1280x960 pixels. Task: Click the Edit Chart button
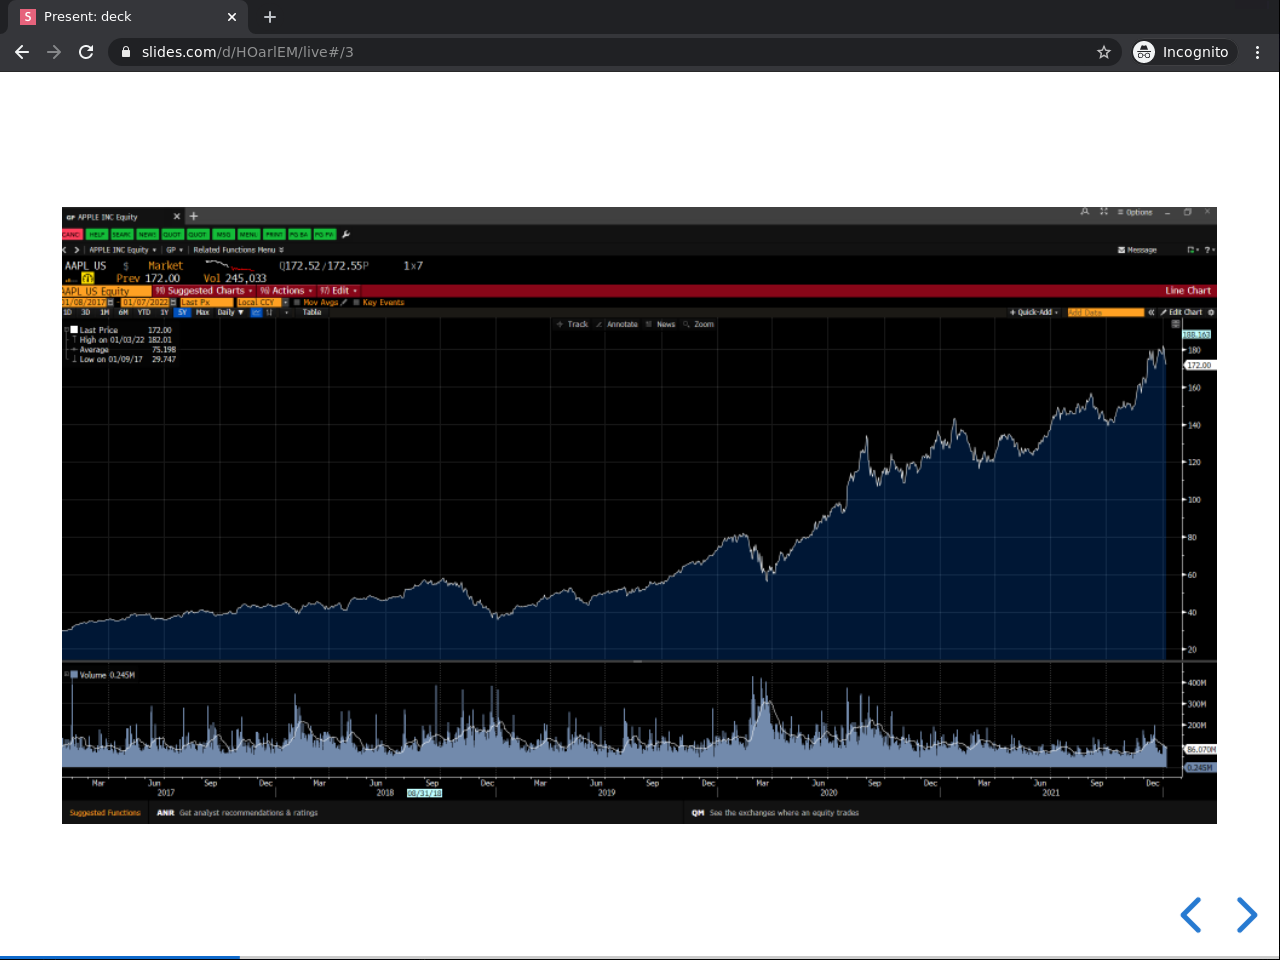[1181, 313]
